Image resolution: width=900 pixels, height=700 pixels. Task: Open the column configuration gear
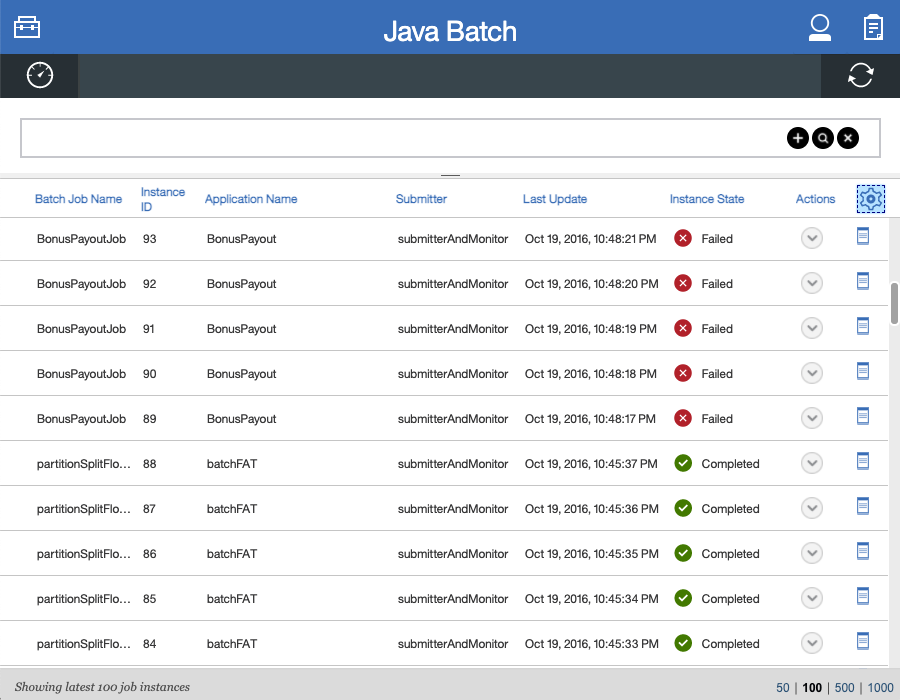pos(871,199)
